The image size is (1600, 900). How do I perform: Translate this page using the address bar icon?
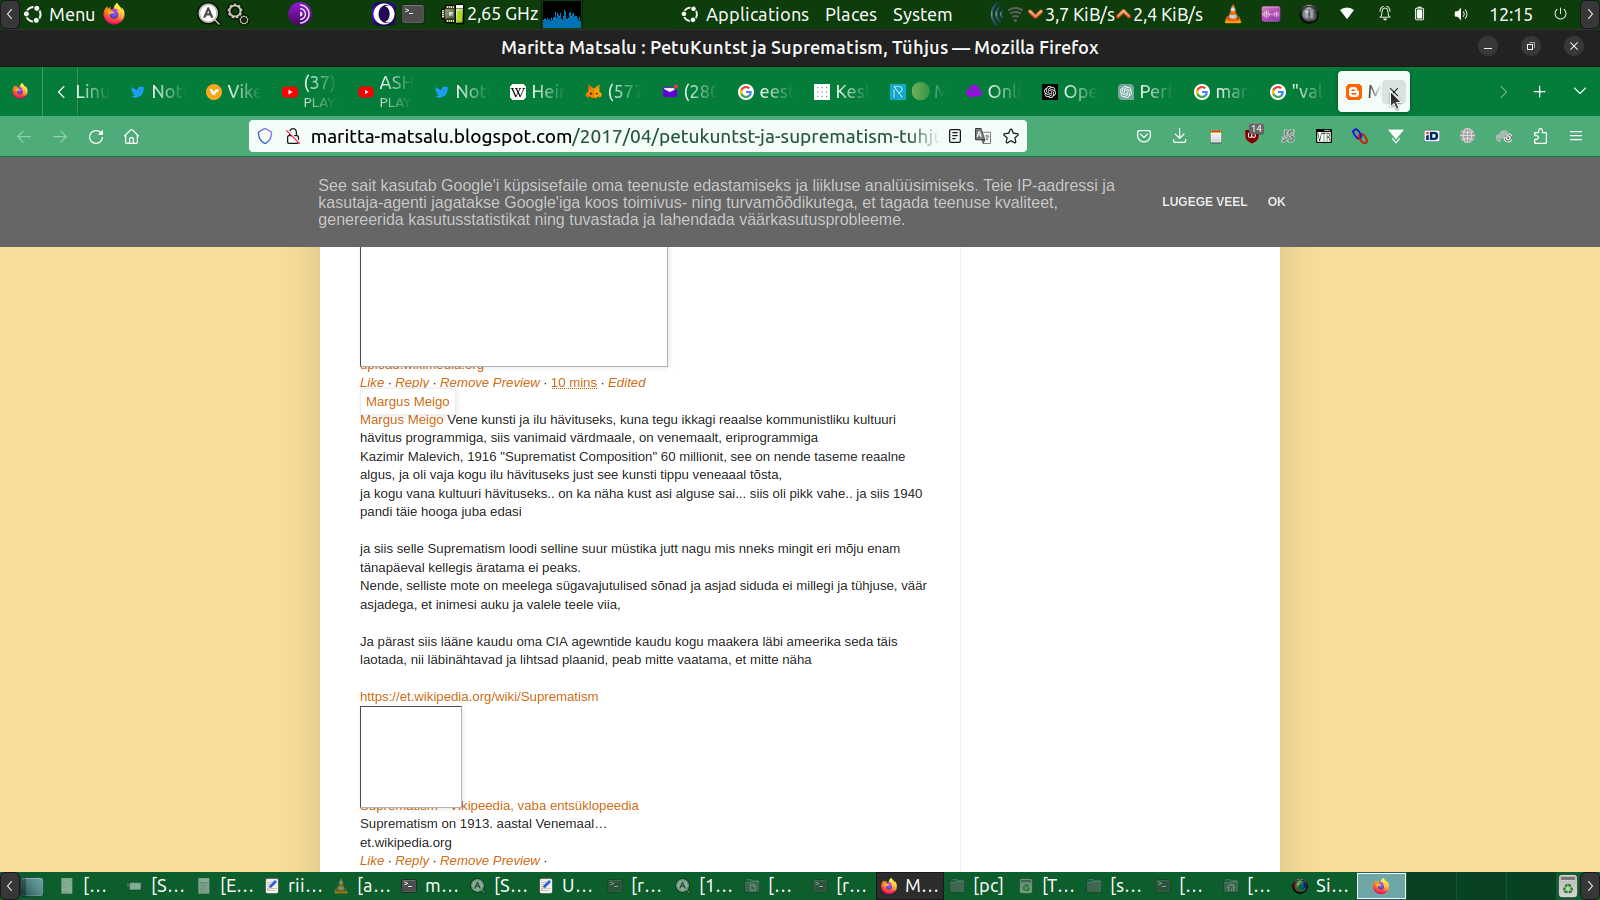(983, 136)
